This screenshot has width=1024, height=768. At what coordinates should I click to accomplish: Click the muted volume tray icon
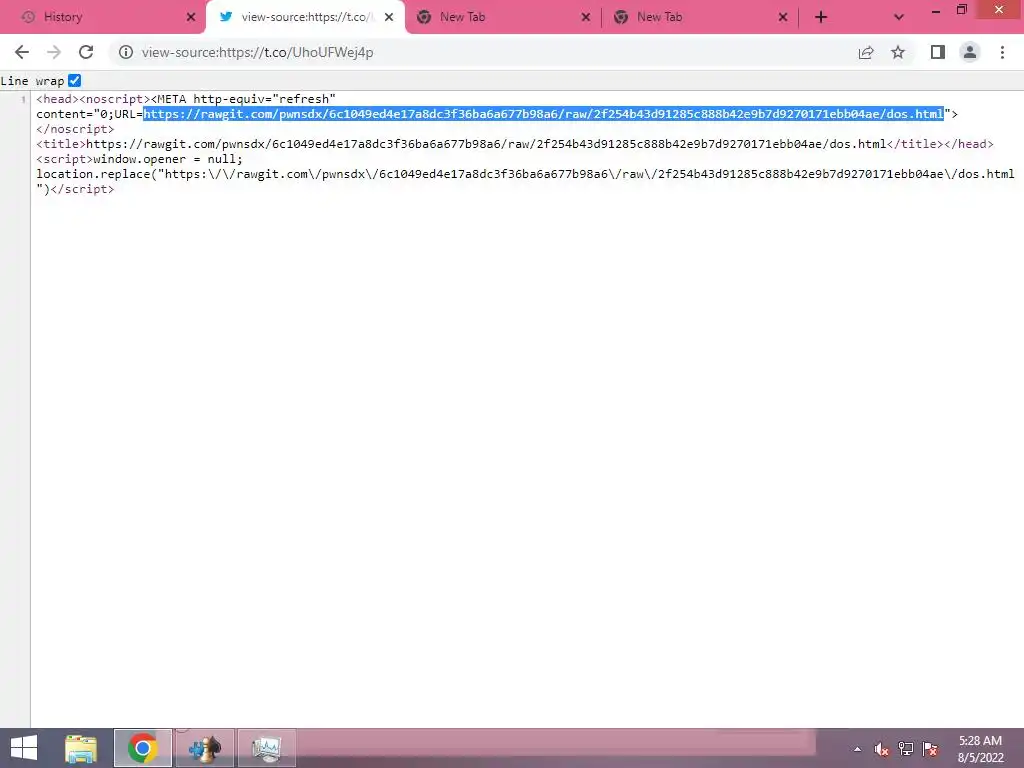click(x=882, y=749)
